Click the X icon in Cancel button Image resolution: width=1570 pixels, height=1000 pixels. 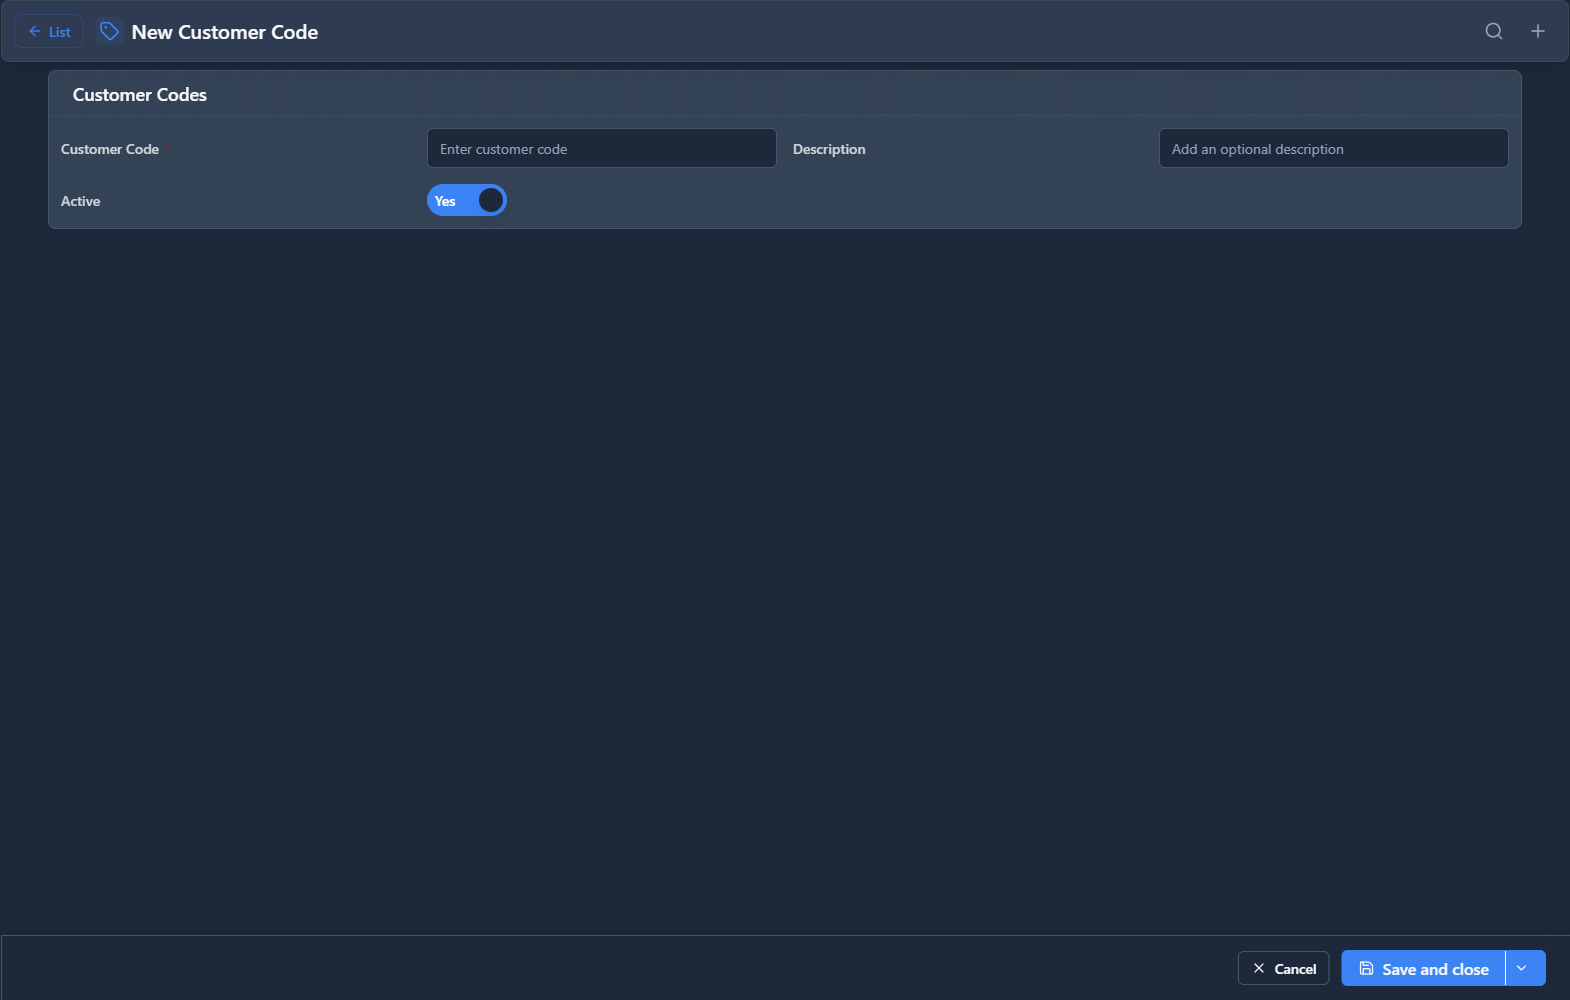tap(1259, 968)
